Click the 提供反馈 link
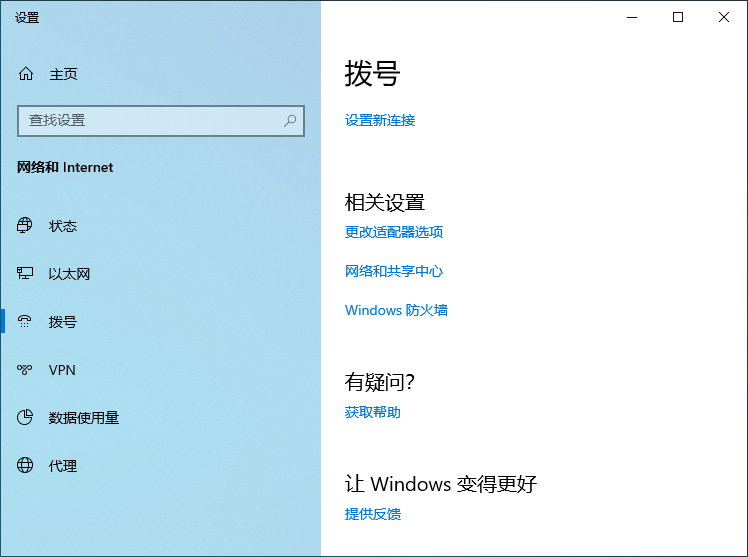Viewport: 748px width, 557px height. coord(373,514)
